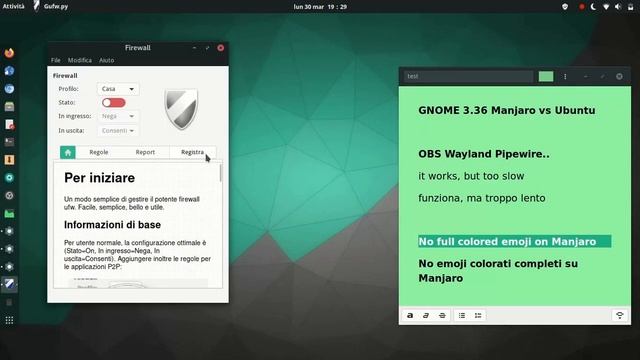Click the red recording indicator in the top bar
The image size is (640, 360).
click(582, 7)
